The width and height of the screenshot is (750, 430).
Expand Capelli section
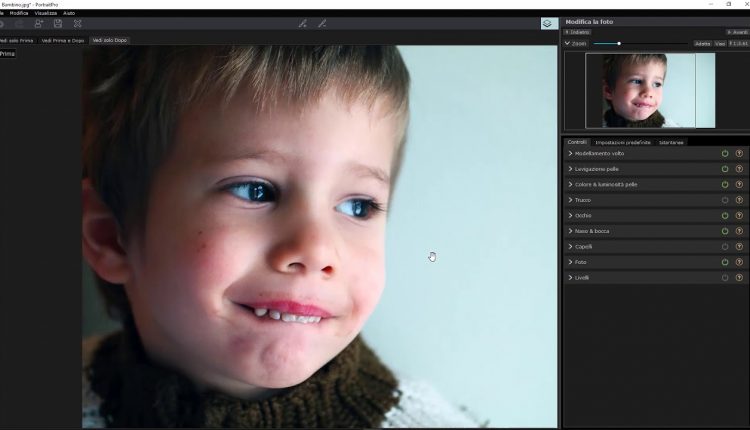[x=570, y=247]
